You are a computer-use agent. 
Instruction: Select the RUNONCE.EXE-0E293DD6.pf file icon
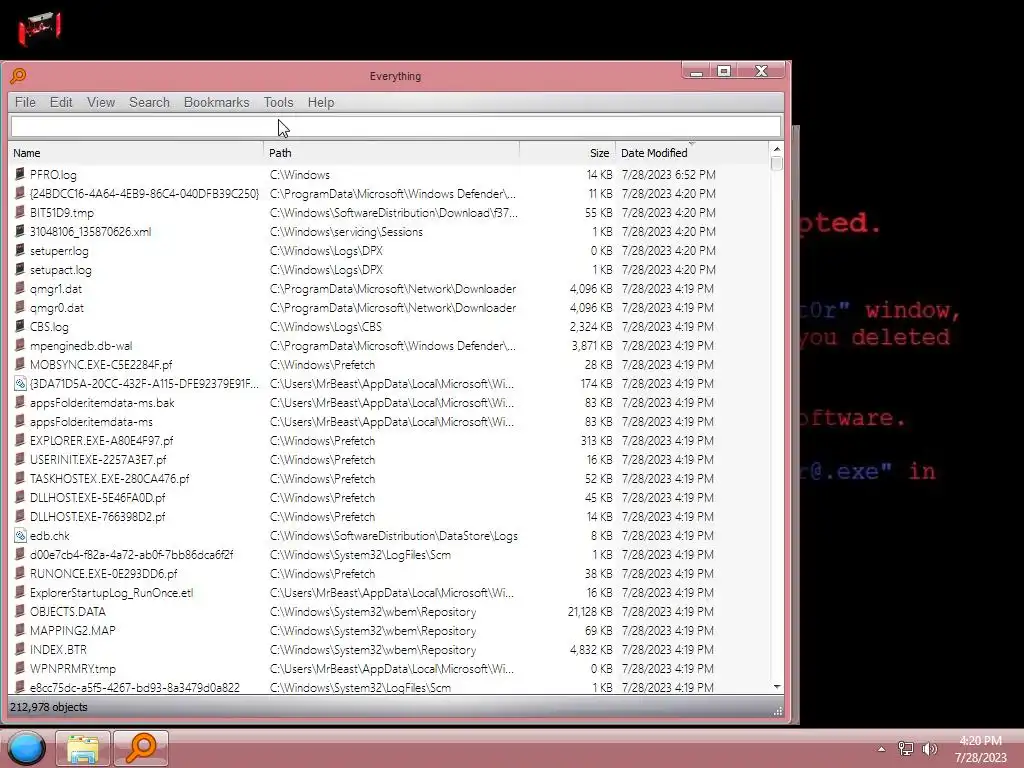click(20, 573)
